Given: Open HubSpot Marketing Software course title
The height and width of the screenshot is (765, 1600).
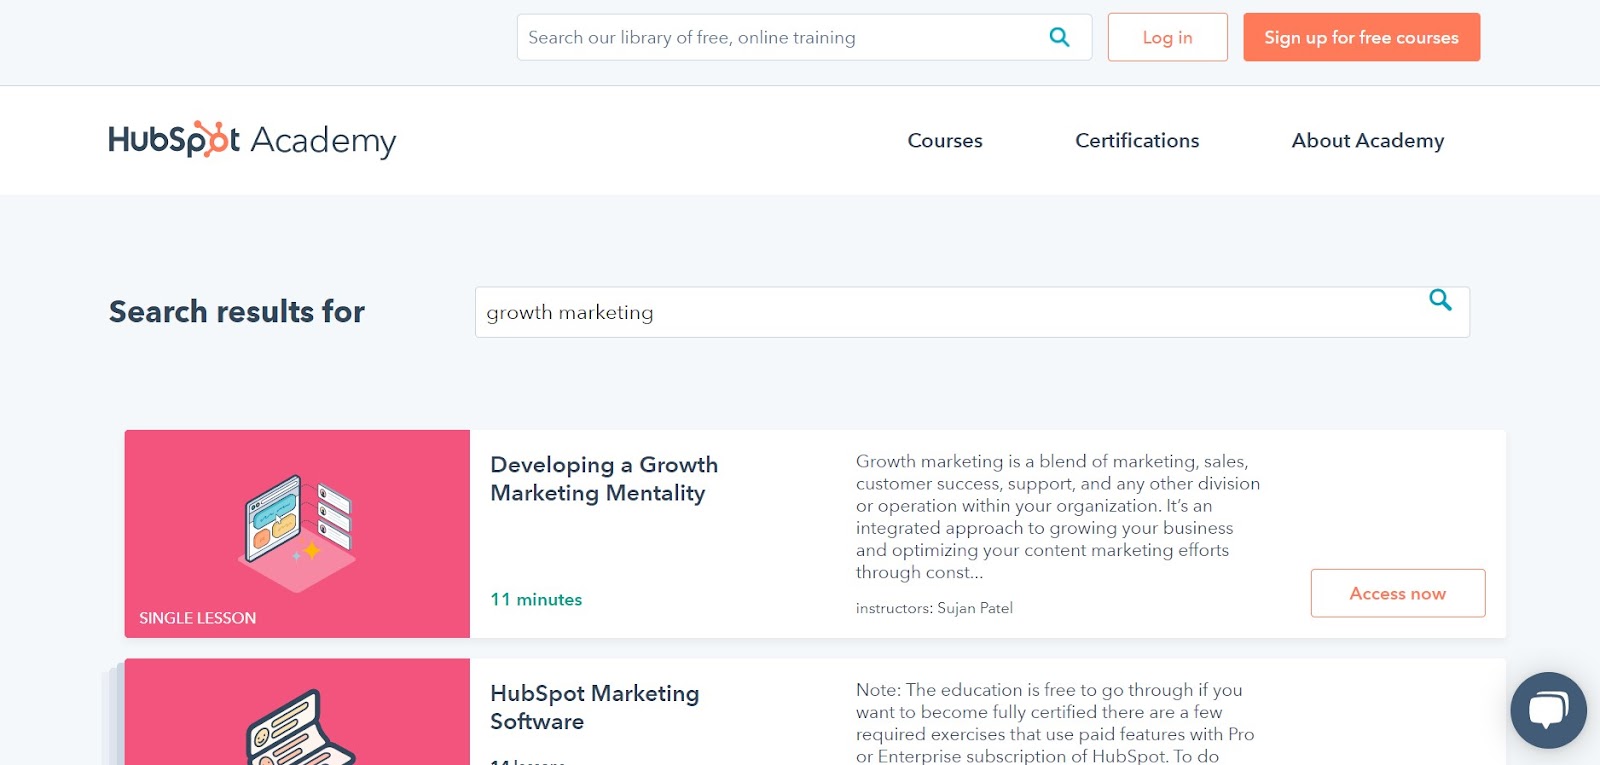Looking at the screenshot, I should click(x=595, y=707).
